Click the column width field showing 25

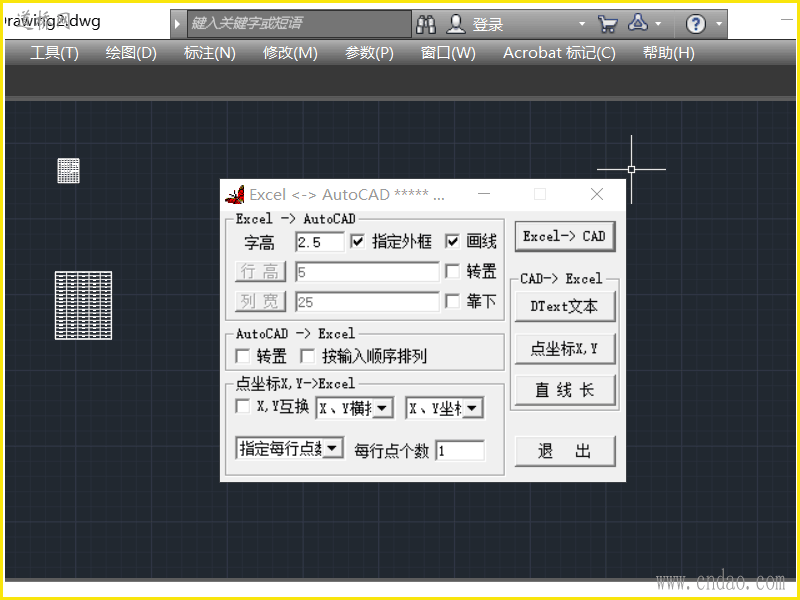pos(367,302)
